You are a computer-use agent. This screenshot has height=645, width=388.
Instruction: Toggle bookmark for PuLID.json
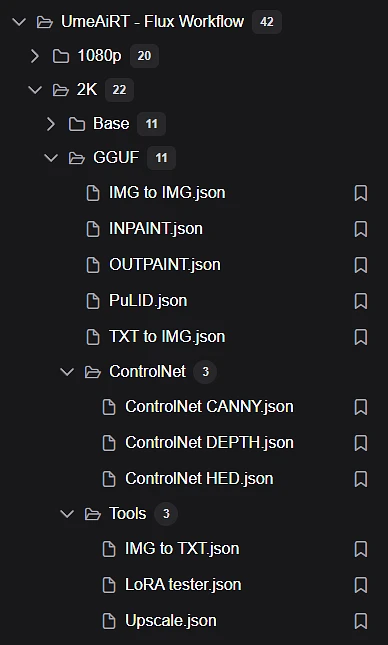click(361, 301)
